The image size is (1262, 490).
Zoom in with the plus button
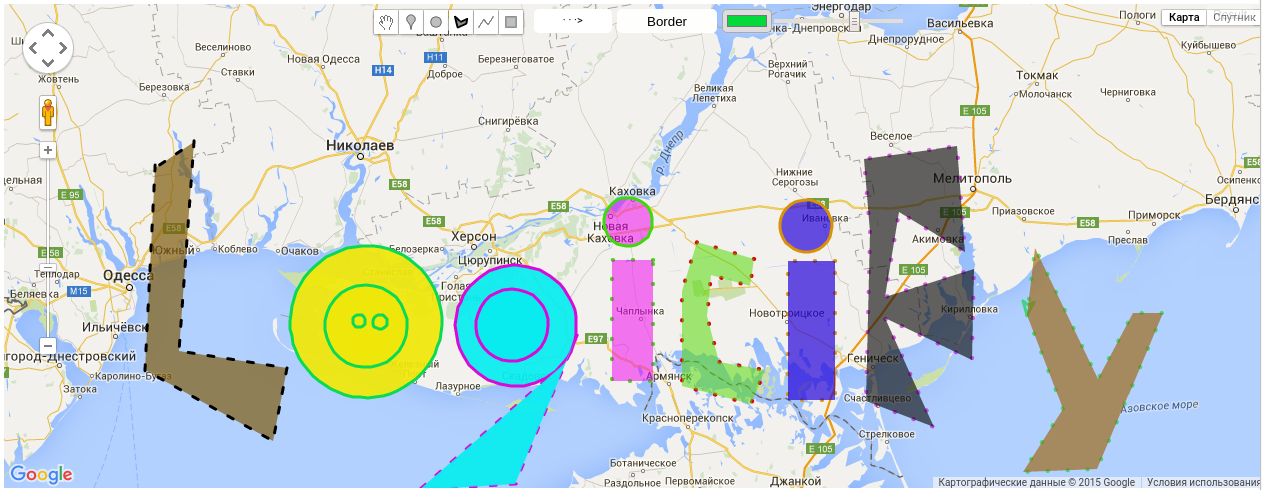click(48, 150)
